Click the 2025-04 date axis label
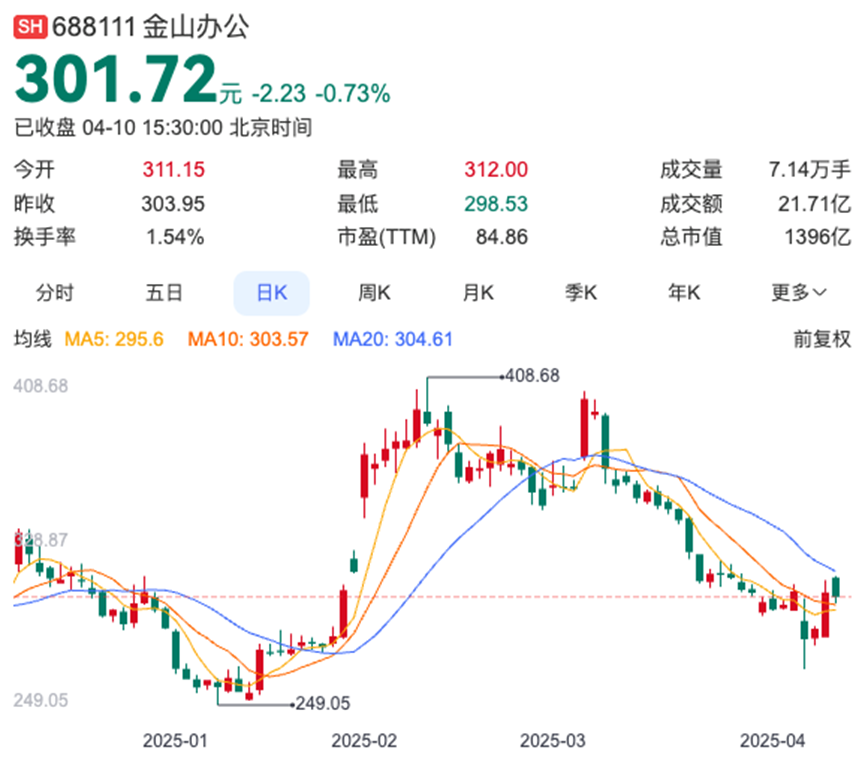The width and height of the screenshot is (865, 768). [772, 740]
